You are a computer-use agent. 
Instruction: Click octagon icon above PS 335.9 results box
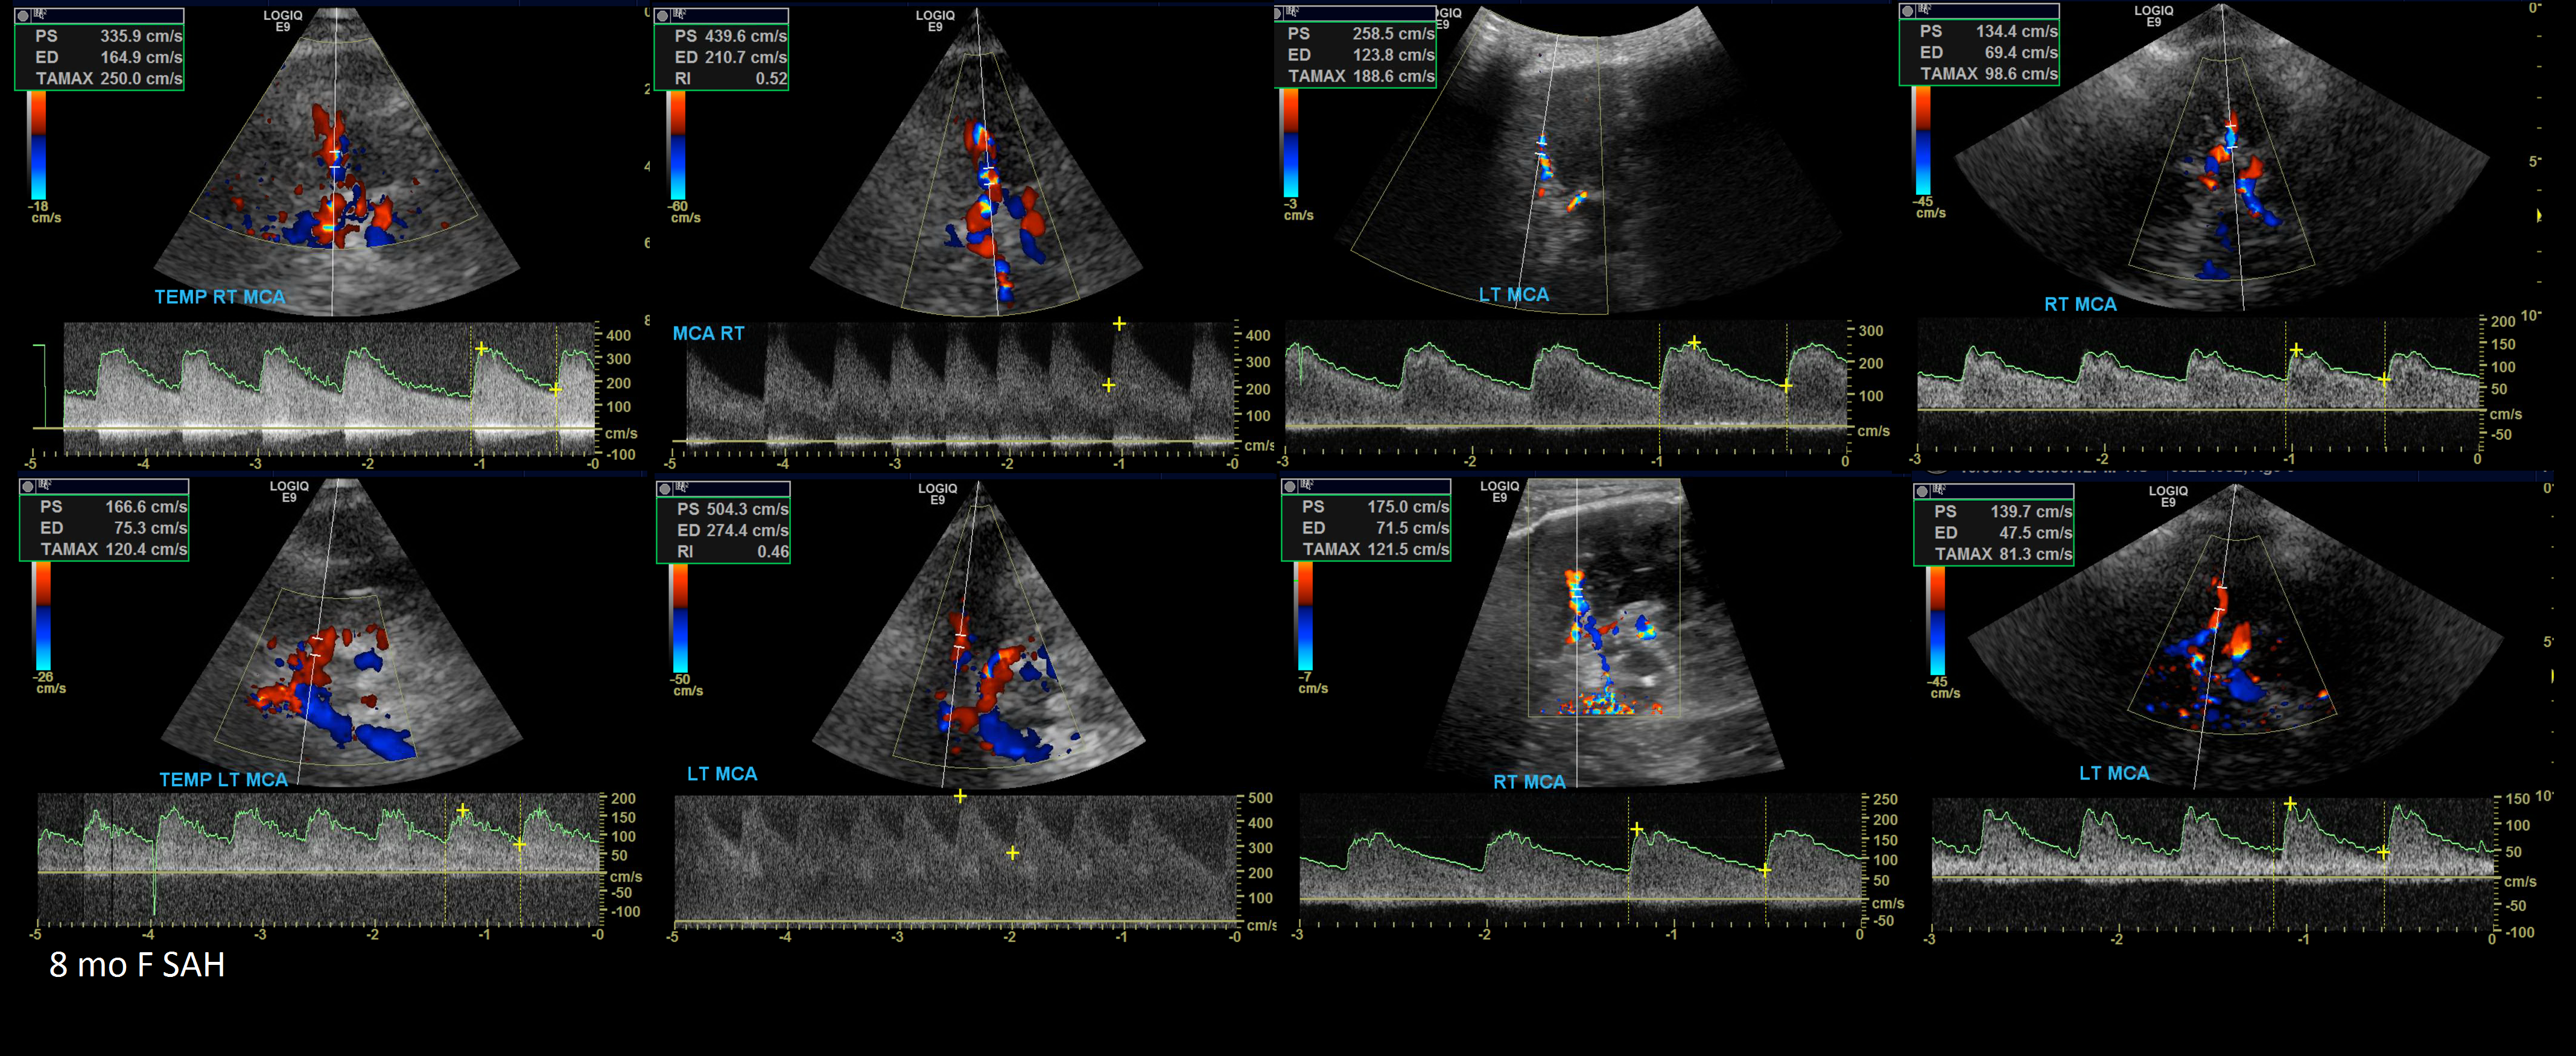[24, 15]
